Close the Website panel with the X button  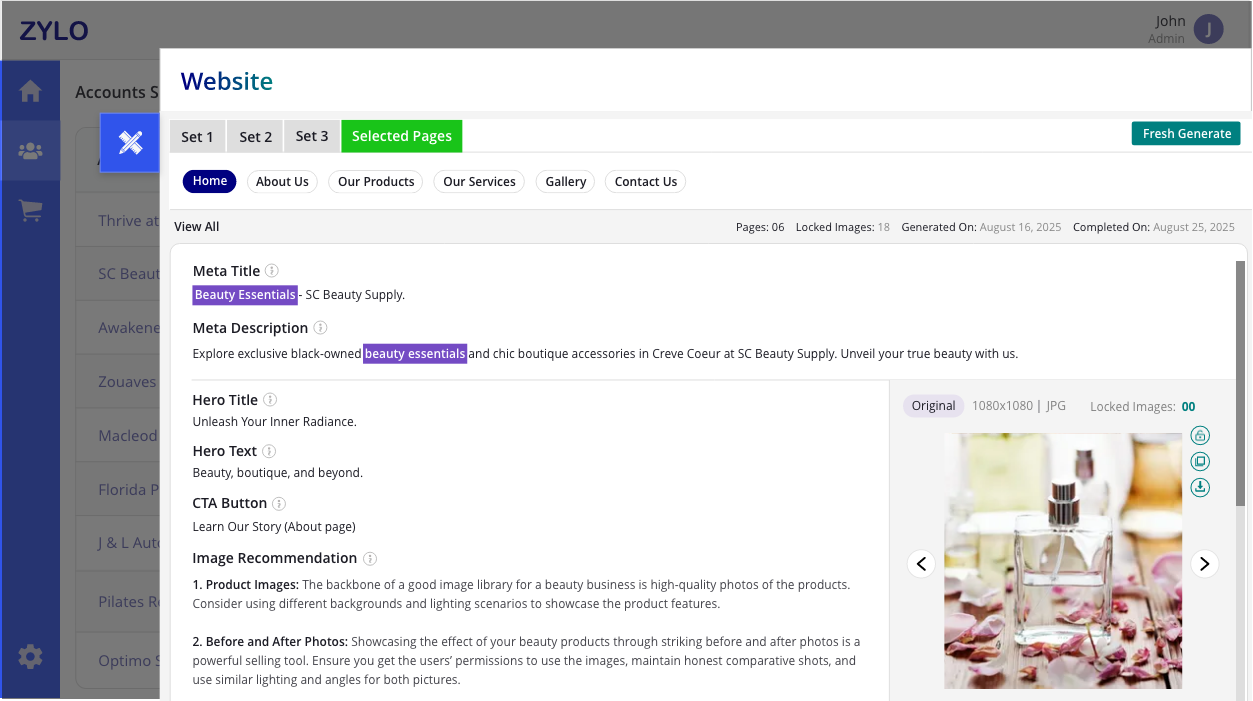tap(130, 142)
